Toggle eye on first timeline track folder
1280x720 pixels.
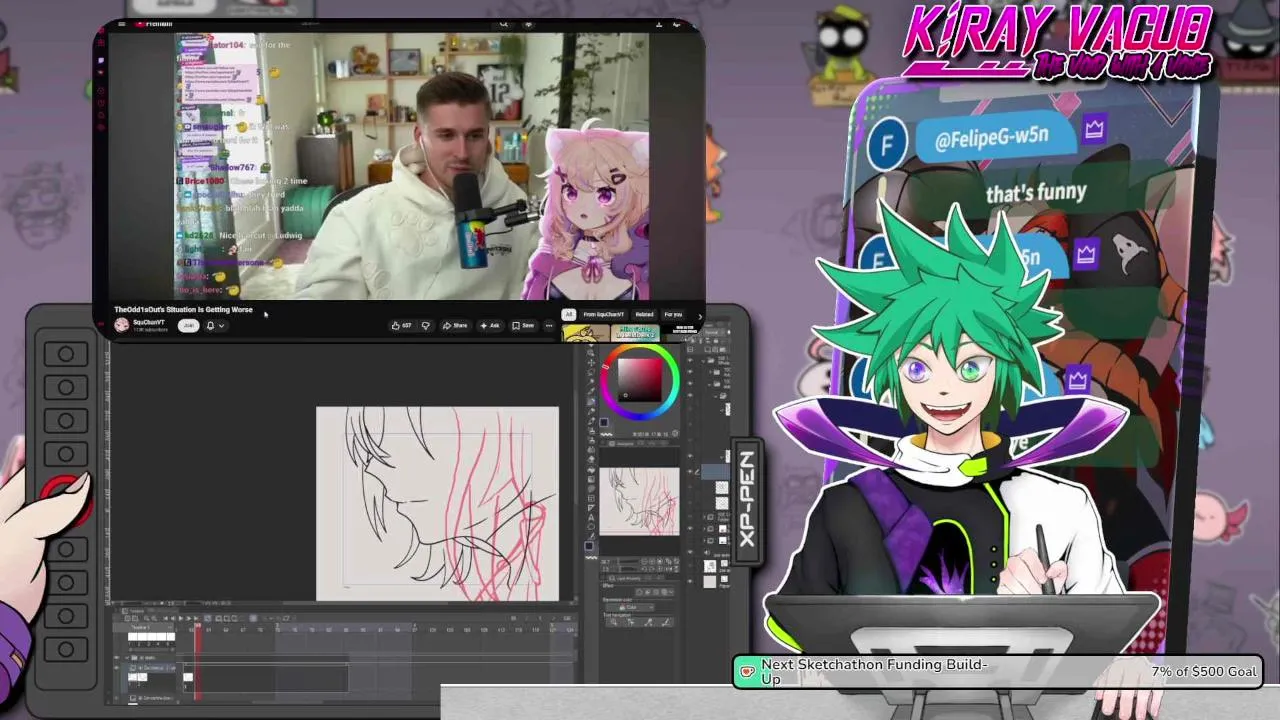(x=116, y=657)
